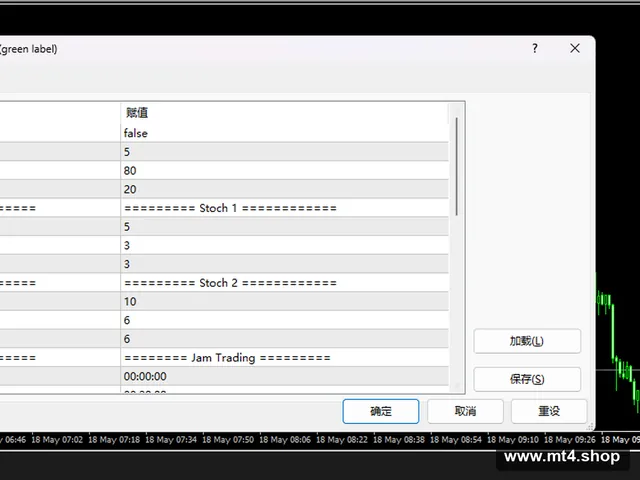The width and height of the screenshot is (640, 480).
Task: Select the value 3 directly under Stoch 1's 5
Action: pos(284,245)
